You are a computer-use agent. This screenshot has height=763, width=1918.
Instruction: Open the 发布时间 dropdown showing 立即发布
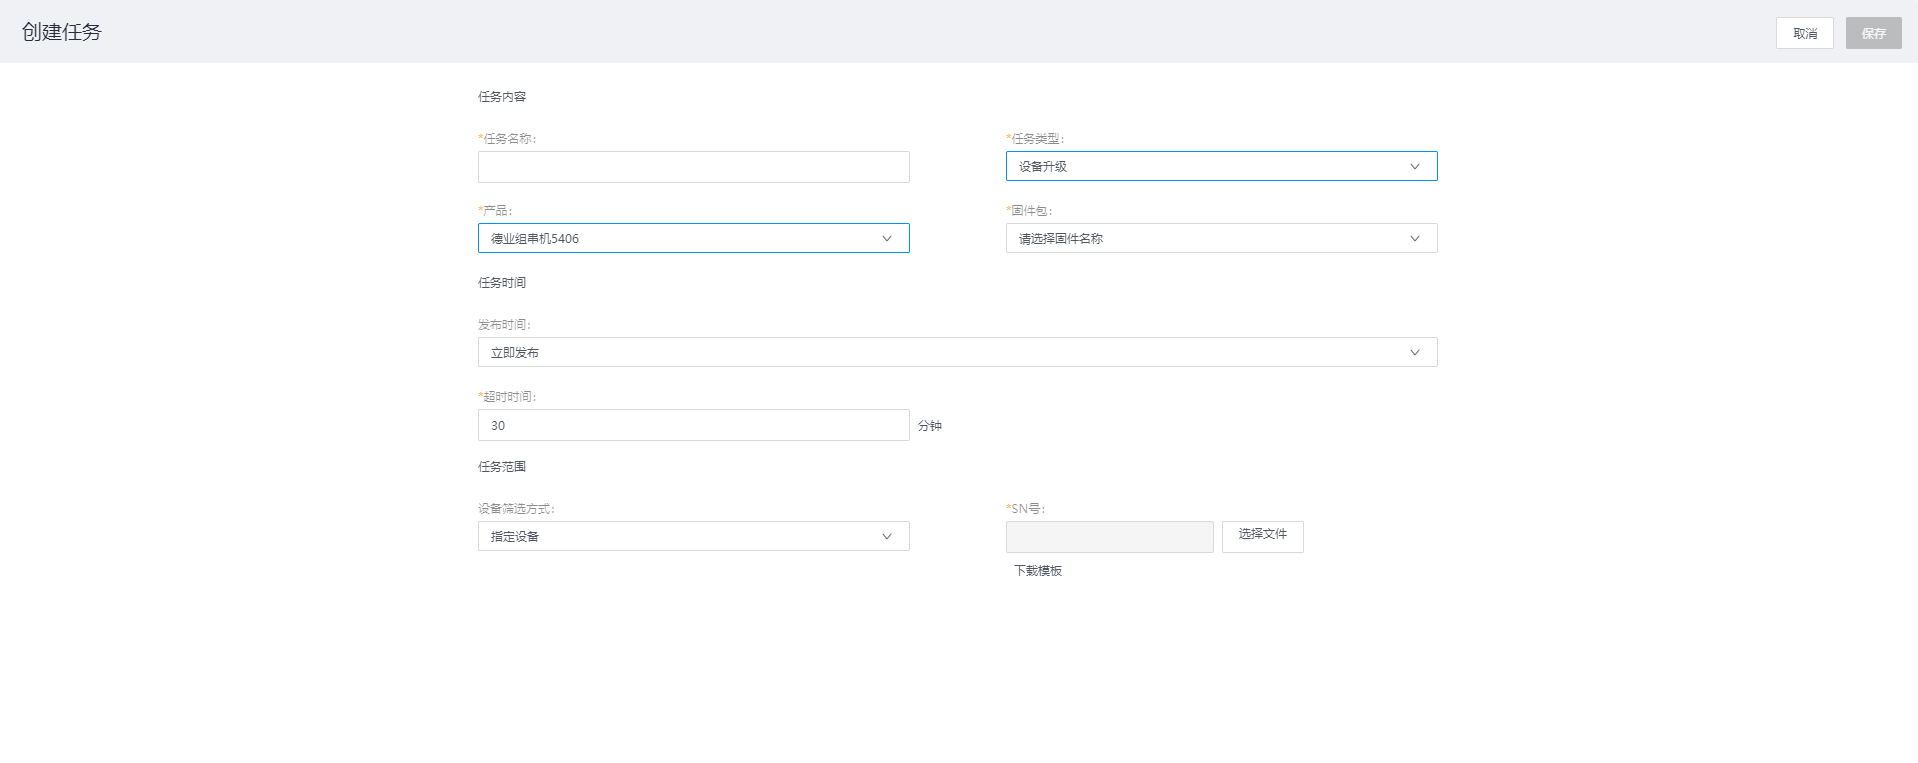click(x=940, y=352)
